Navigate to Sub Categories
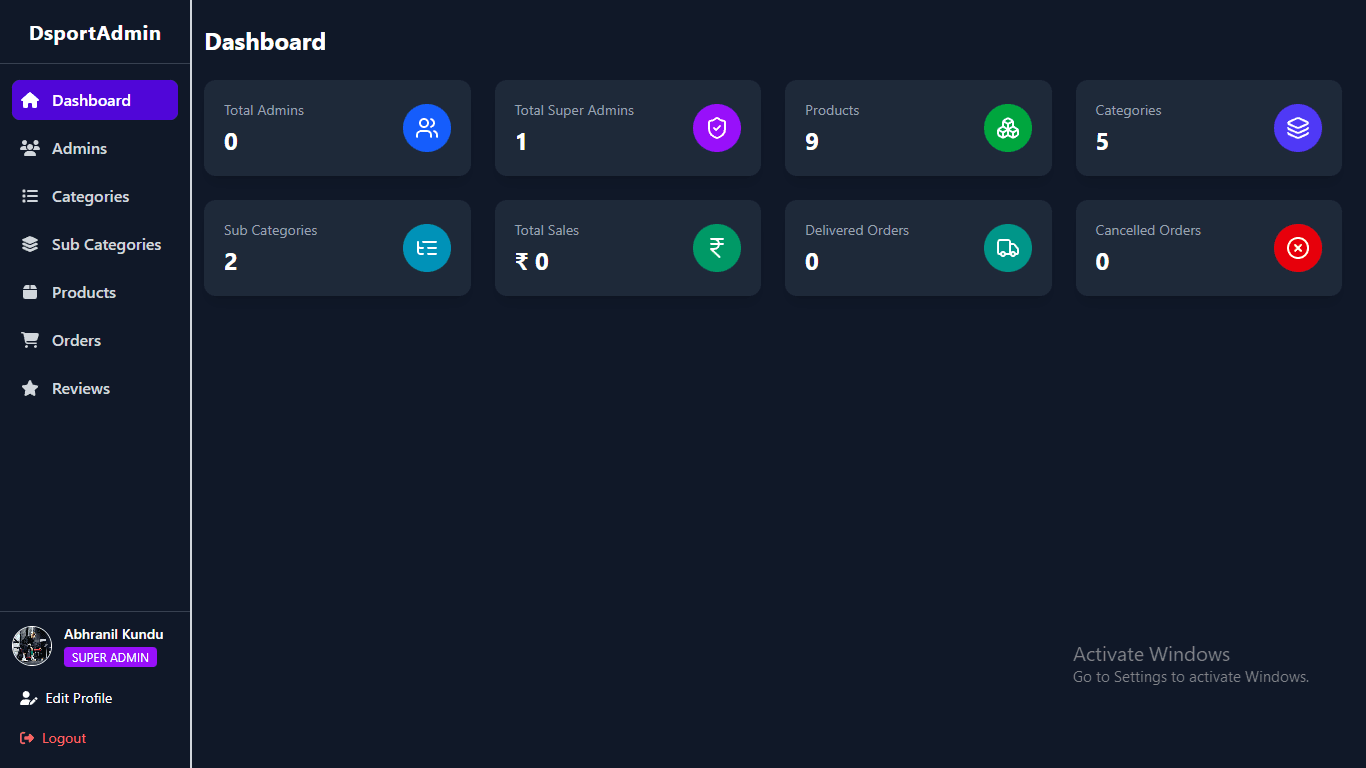 pyautogui.click(x=95, y=244)
